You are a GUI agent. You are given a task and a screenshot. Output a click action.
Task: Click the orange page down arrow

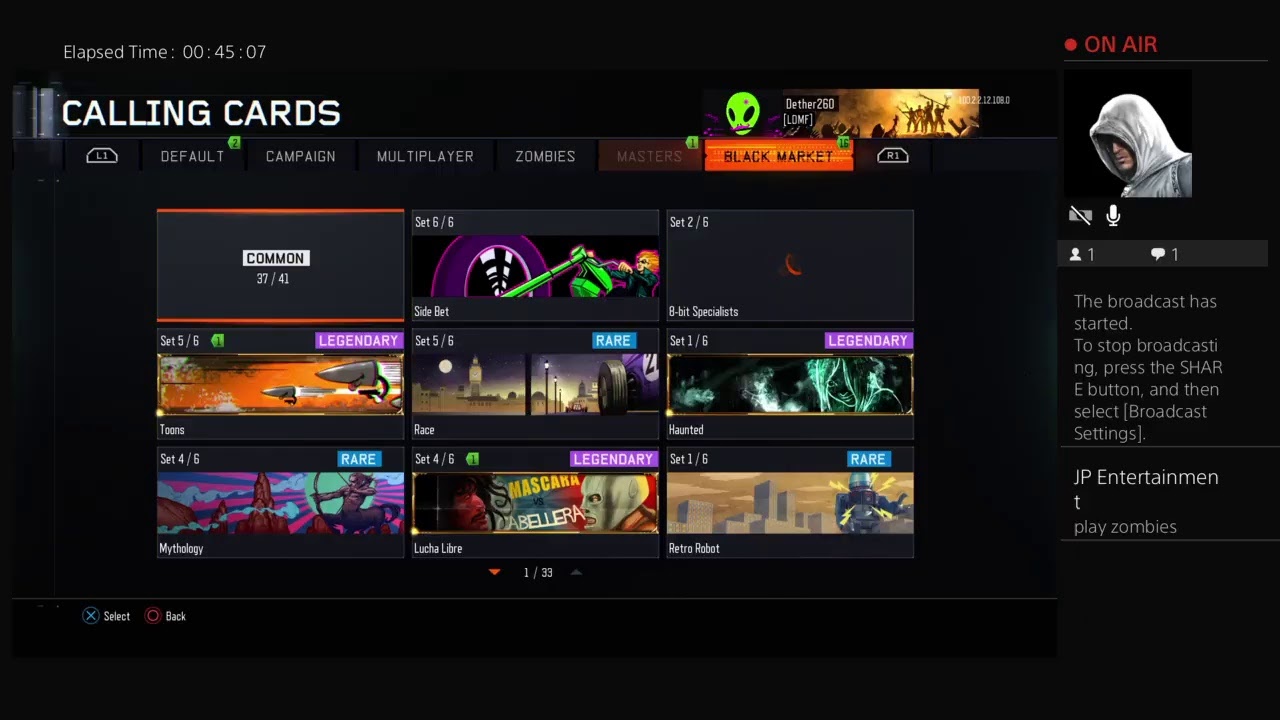[x=494, y=572]
